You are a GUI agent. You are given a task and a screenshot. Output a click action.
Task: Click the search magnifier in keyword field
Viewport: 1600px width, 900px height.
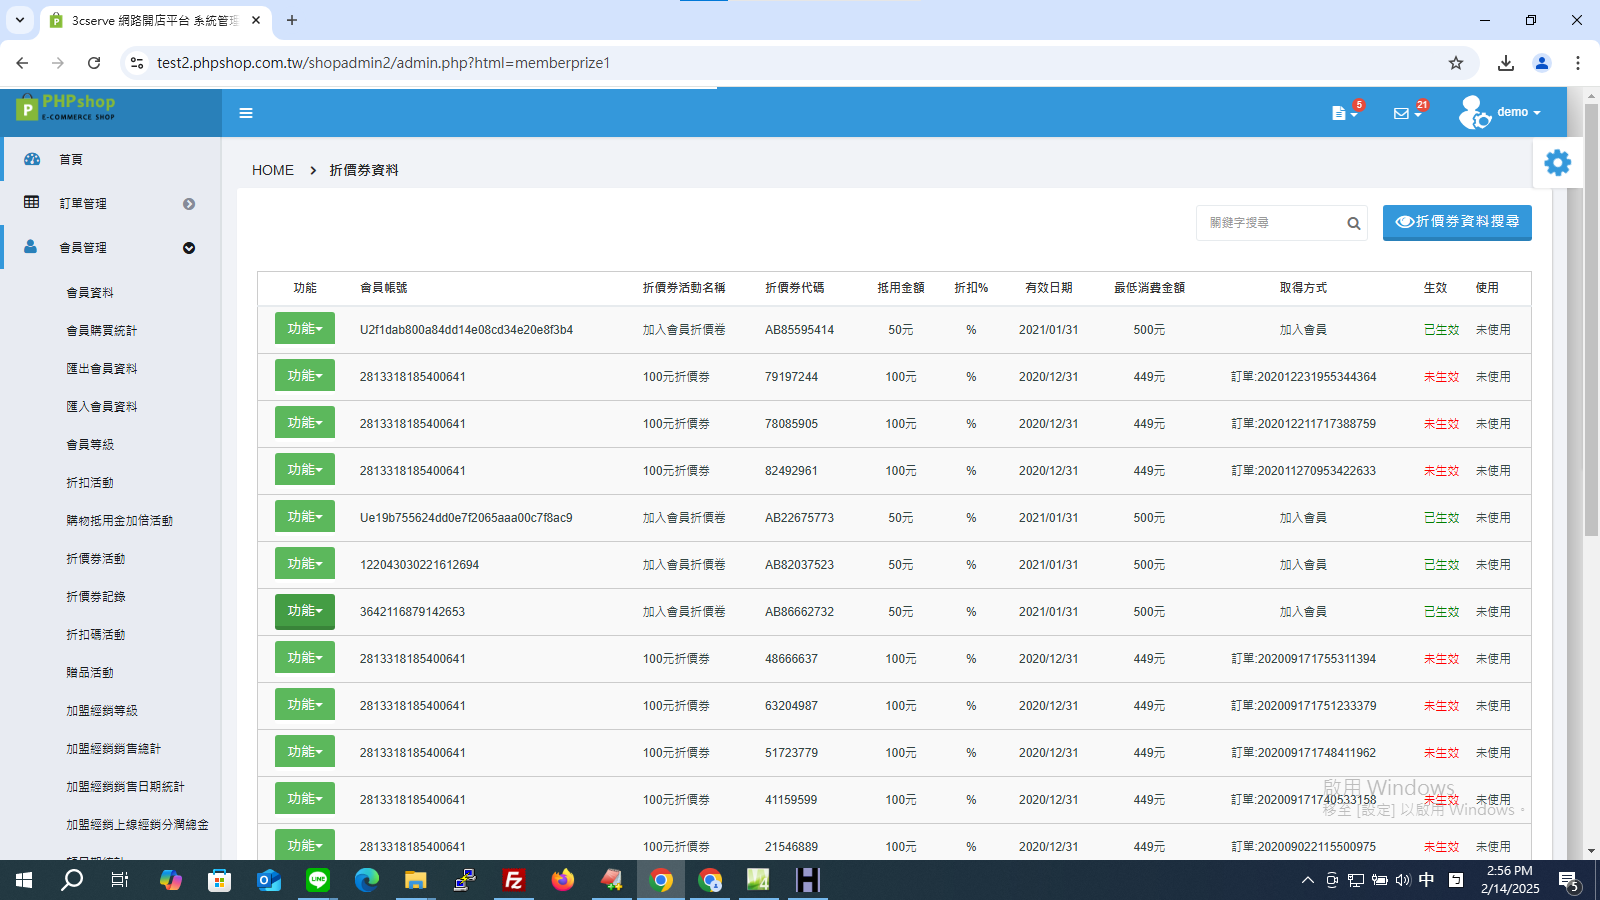point(1353,223)
